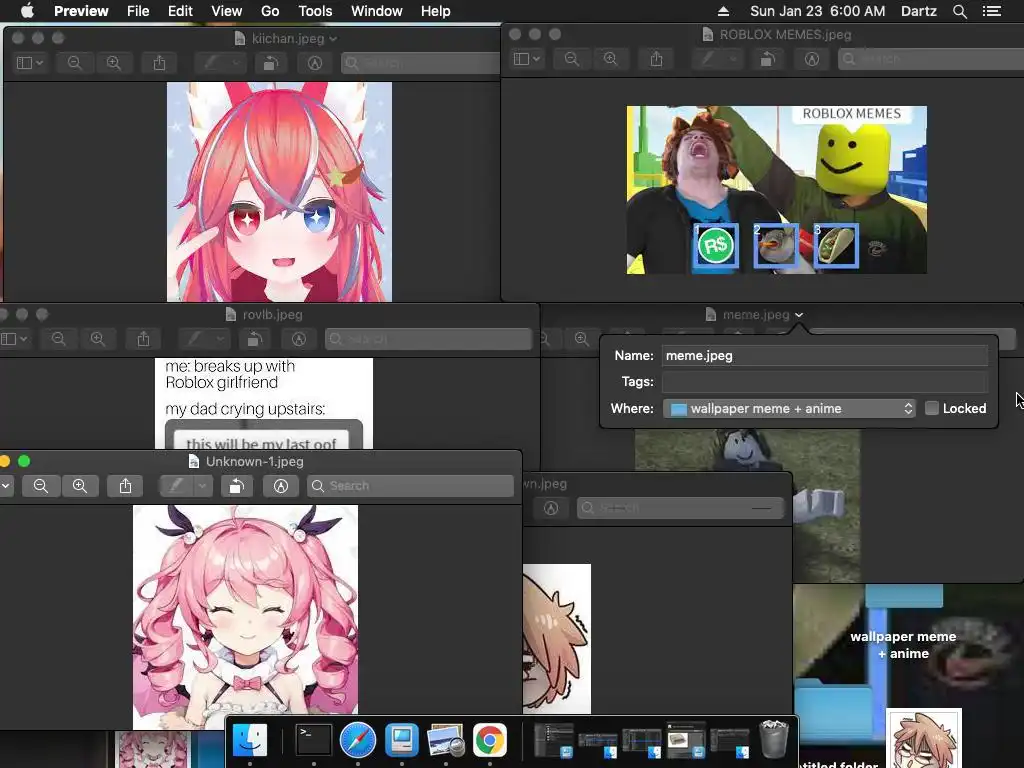Open Finder from the Dock
This screenshot has height=768, width=1024.
tap(250, 741)
